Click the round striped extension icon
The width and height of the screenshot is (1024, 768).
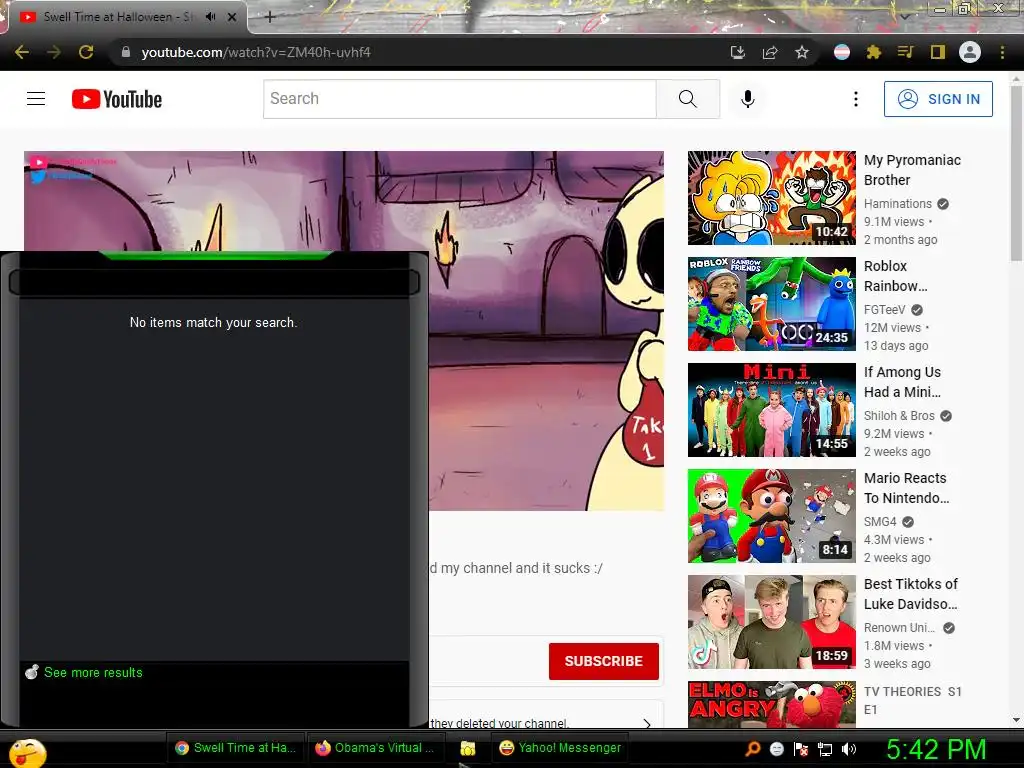842,52
